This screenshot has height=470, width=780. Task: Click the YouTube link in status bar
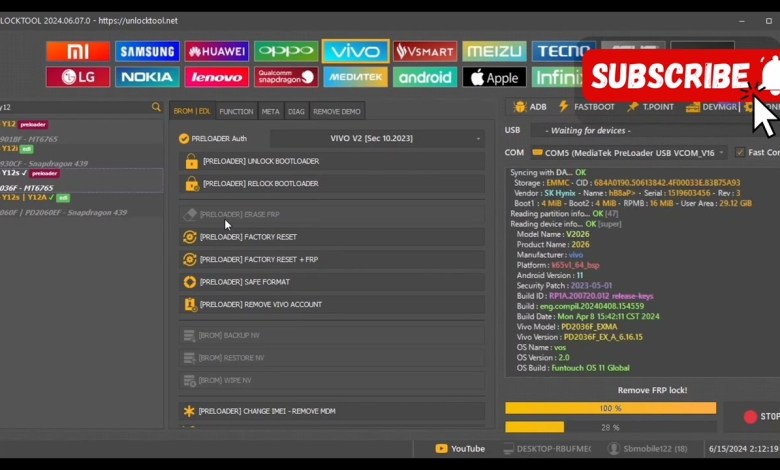(460, 449)
